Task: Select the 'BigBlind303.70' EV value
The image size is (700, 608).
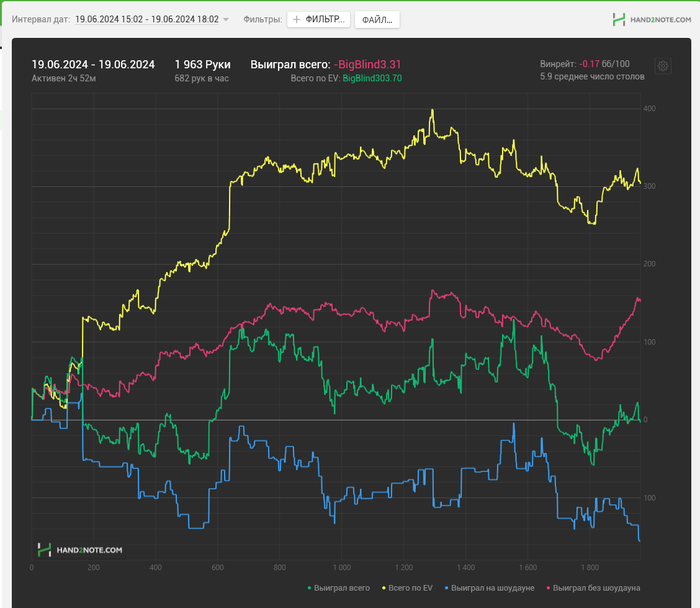Action: pyautogui.click(x=372, y=78)
